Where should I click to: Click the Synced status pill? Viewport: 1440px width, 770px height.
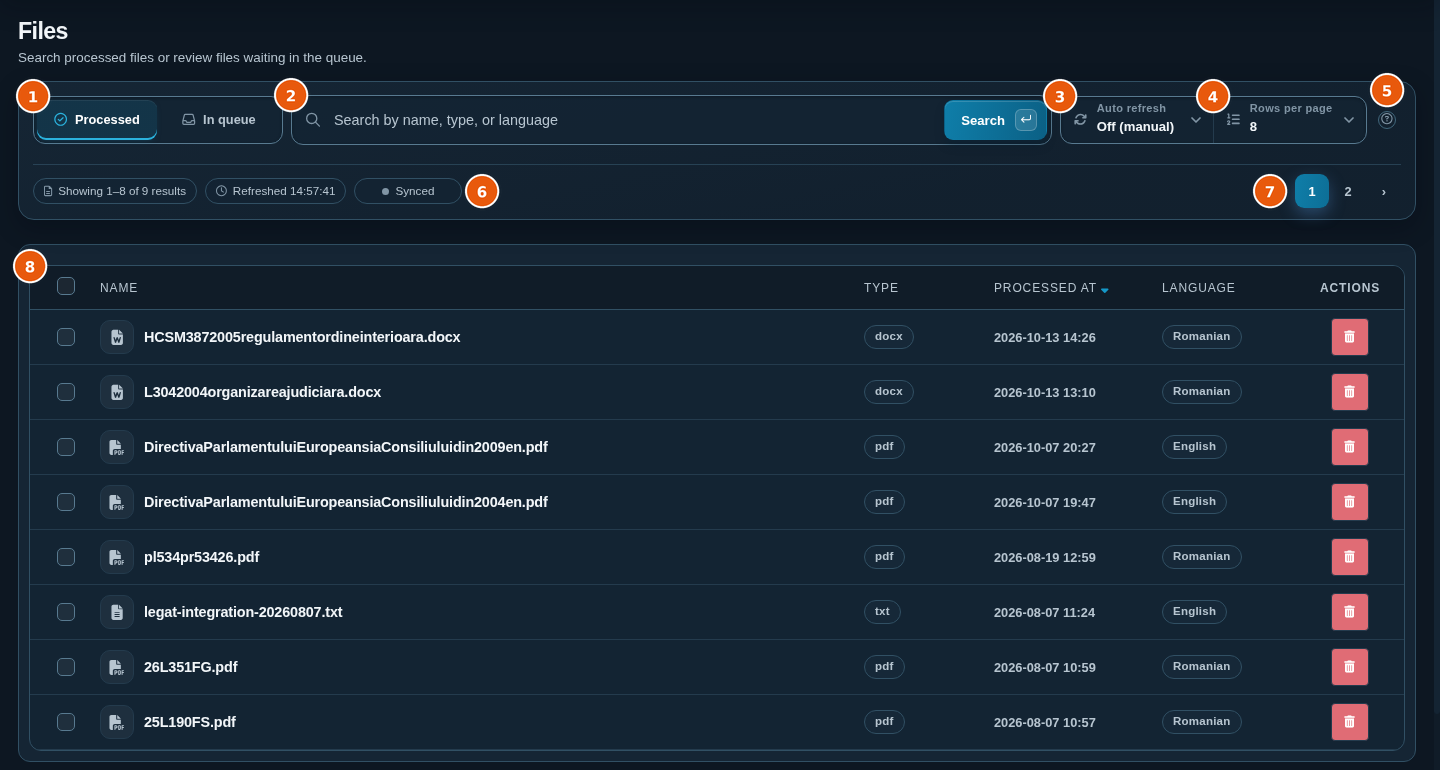tap(408, 191)
